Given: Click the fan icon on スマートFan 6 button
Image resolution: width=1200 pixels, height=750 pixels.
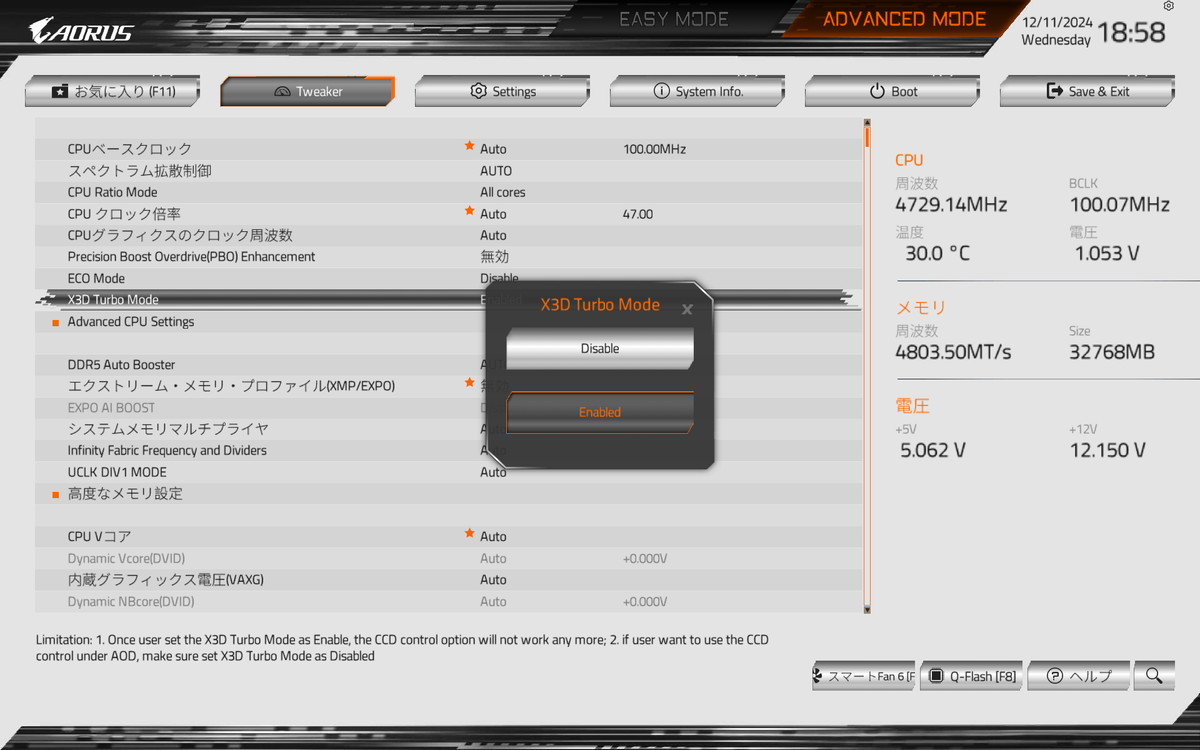Looking at the screenshot, I should coord(819,676).
